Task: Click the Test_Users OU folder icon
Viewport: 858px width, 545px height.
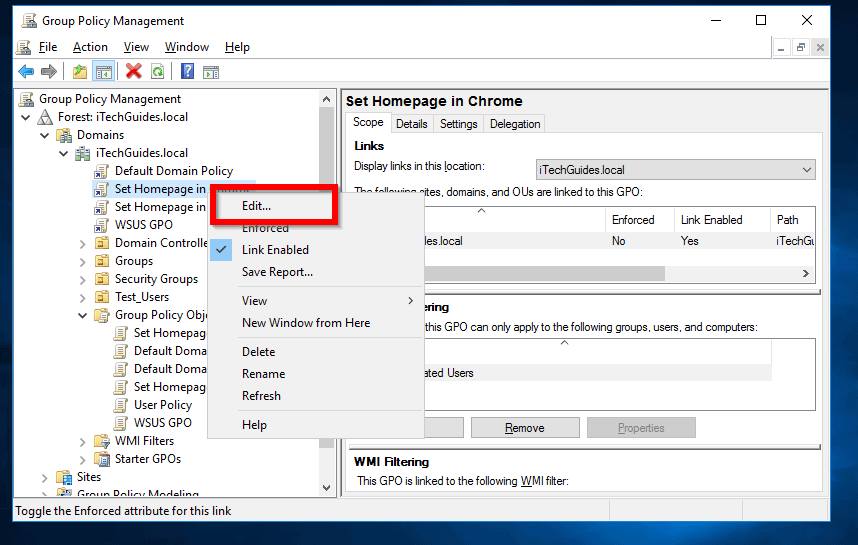Action: pos(102,297)
